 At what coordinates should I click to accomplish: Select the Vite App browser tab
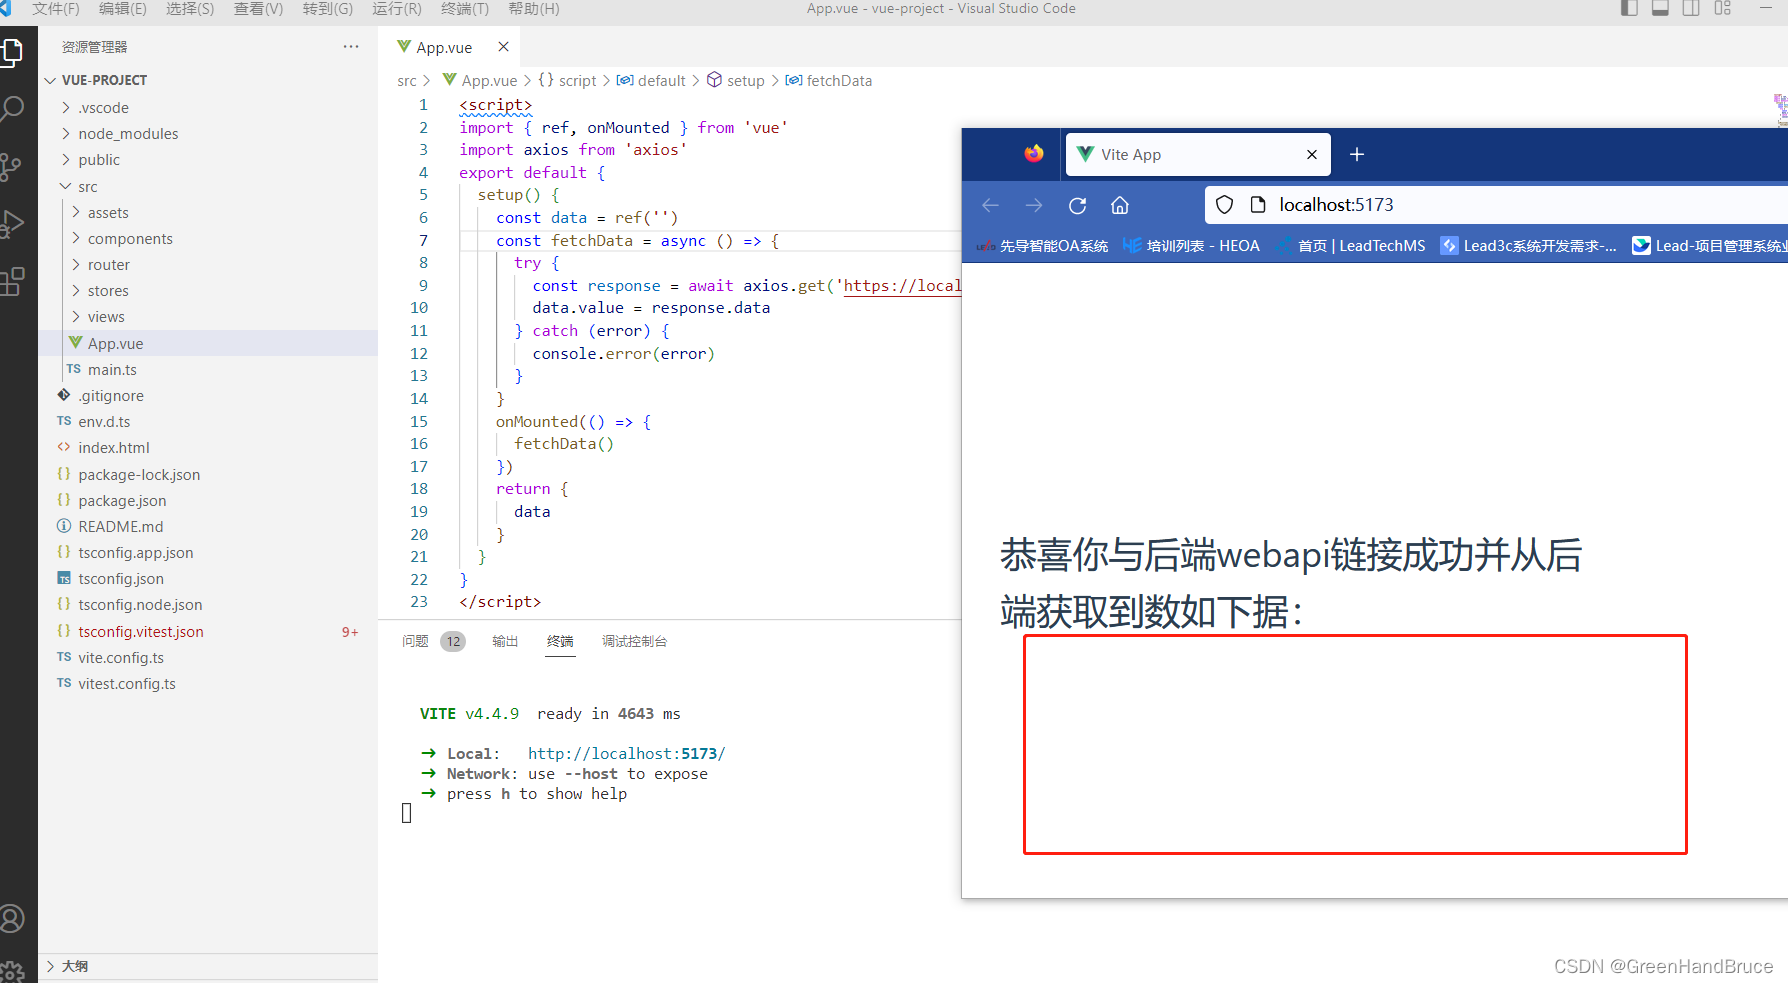pos(1198,154)
